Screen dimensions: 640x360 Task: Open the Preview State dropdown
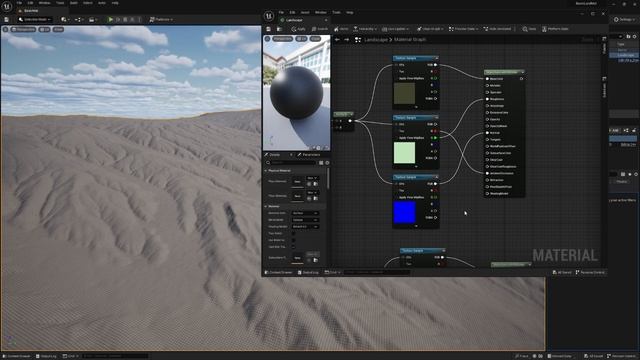464,29
